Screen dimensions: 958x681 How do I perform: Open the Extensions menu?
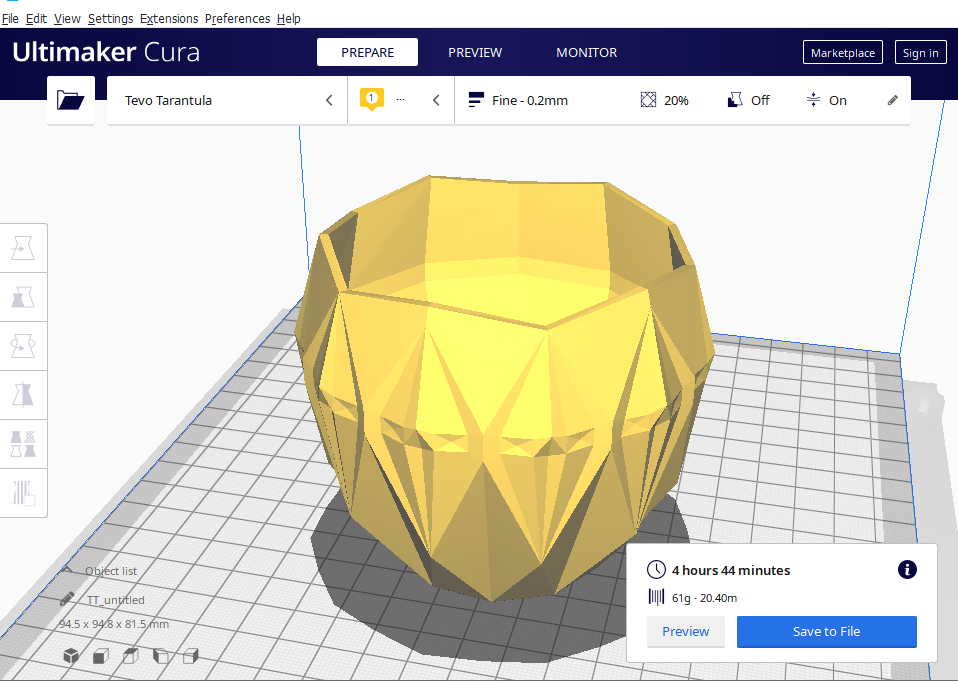pos(169,18)
